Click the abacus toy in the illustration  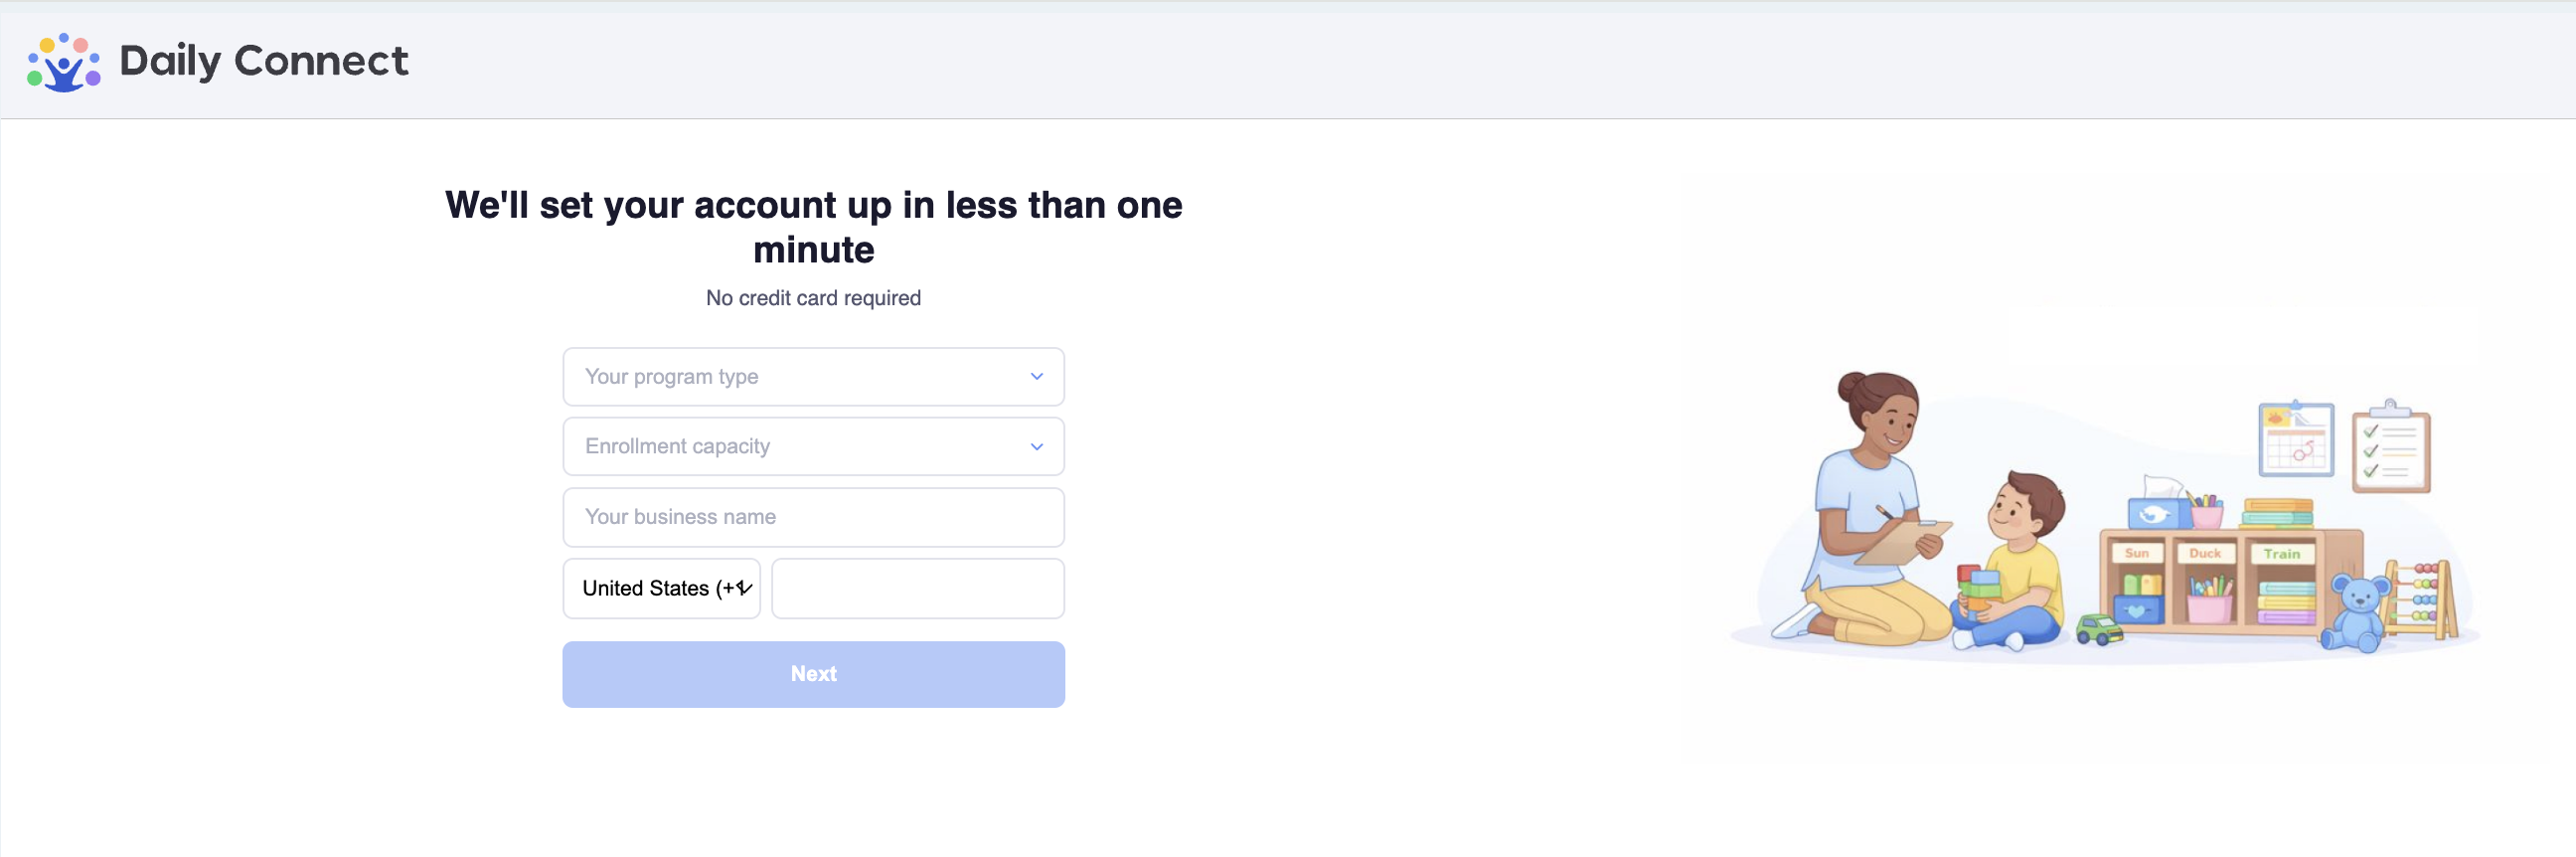tap(2420, 598)
